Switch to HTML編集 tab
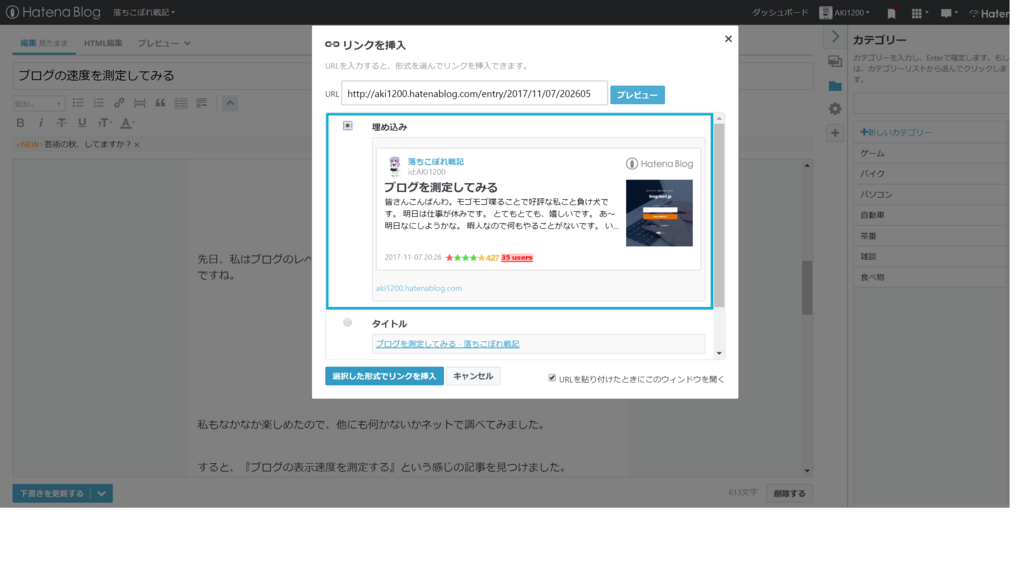The width and height of the screenshot is (1024, 576). click(x=103, y=43)
